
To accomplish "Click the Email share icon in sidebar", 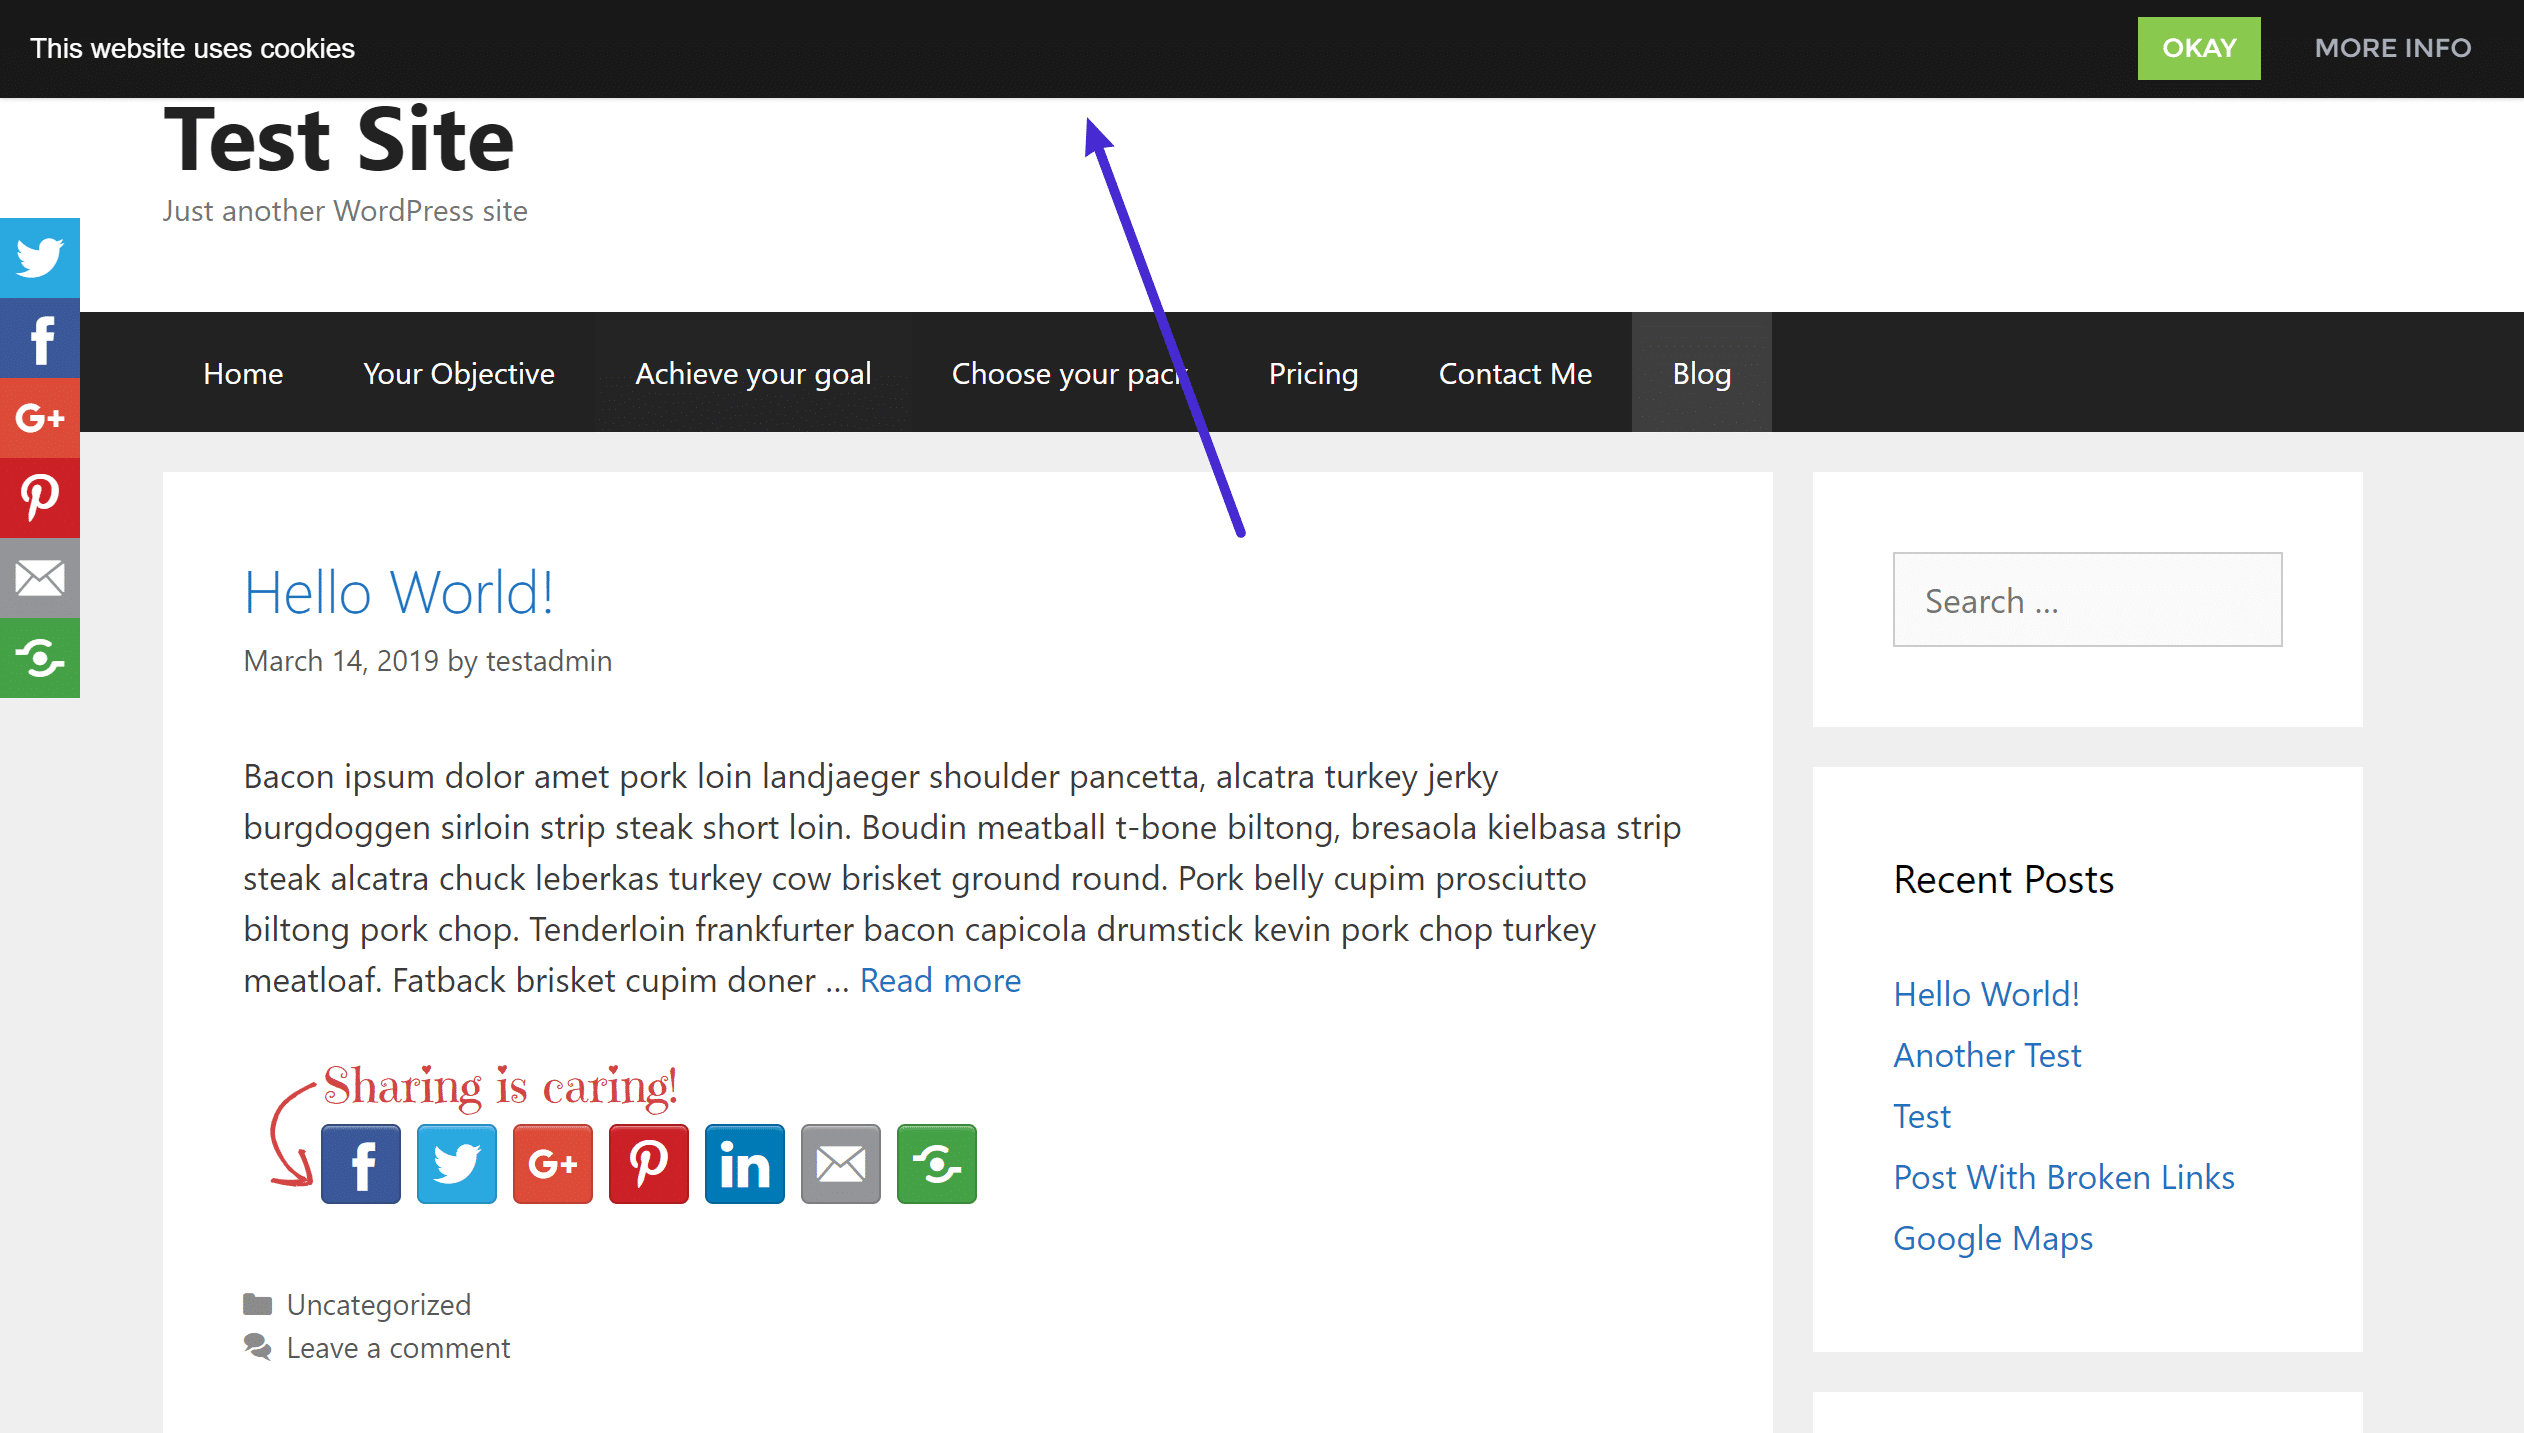I will click(40, 579).
